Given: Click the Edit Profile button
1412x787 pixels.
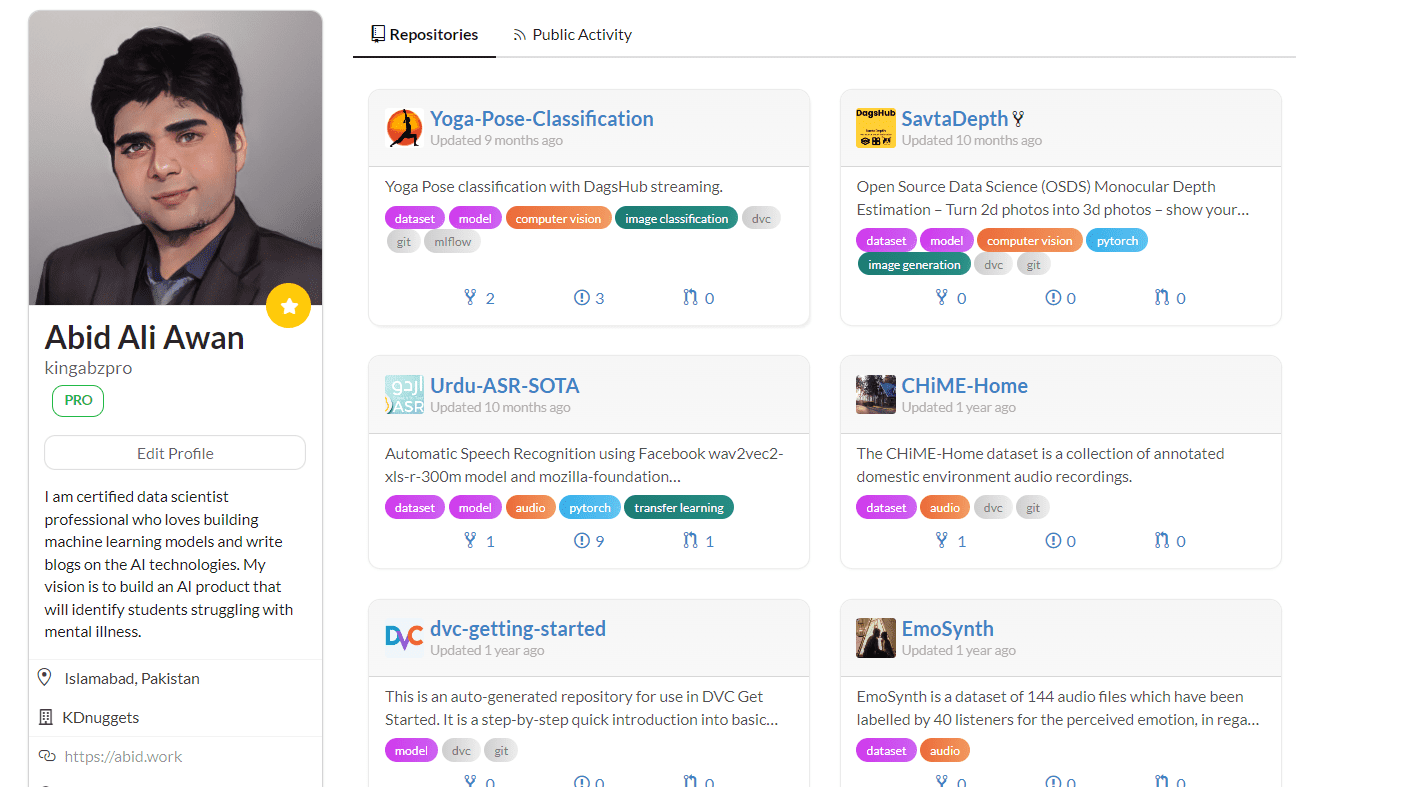Looking at the screenshot, I should pos(175,453).
